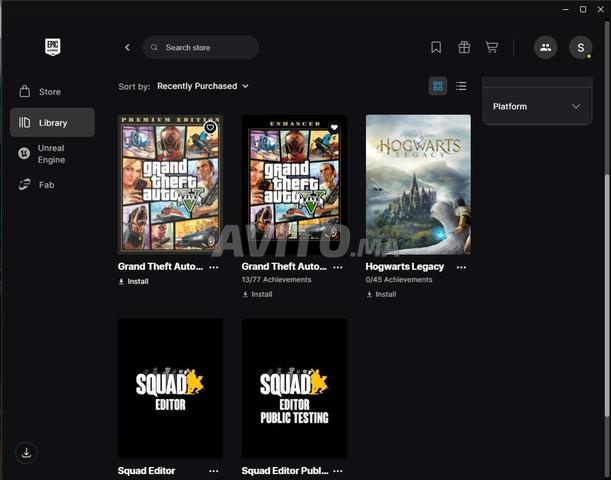This screenshot has height=480, width=611.
Task: Open GTA V Premium Edition cover art
Action: pyautogui.click(x=170, y=185)
